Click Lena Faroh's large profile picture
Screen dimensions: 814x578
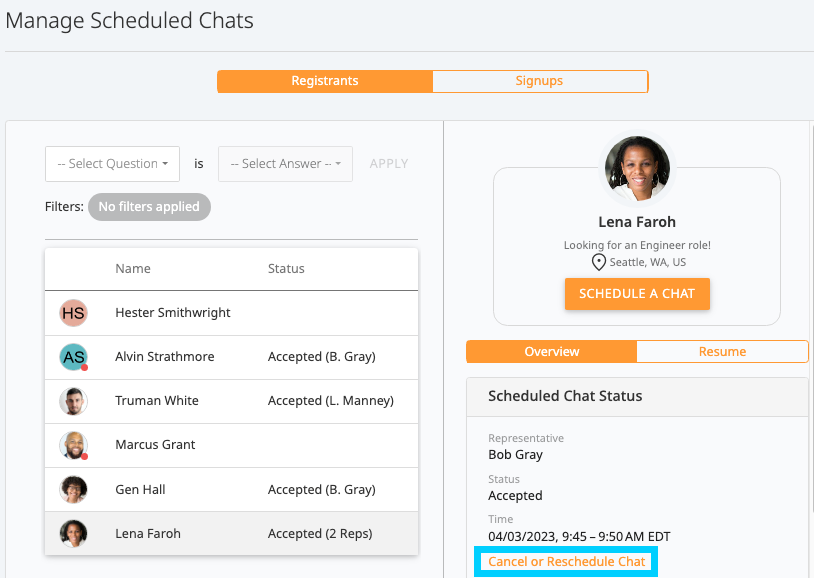[637, 169]
